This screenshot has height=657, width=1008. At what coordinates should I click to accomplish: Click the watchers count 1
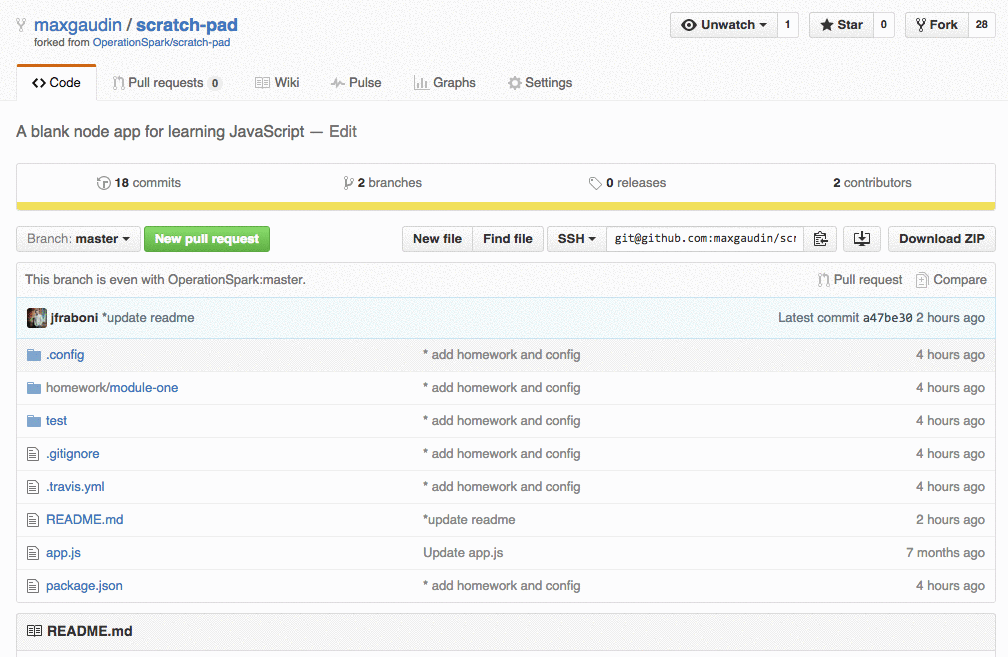pos(788,25)
